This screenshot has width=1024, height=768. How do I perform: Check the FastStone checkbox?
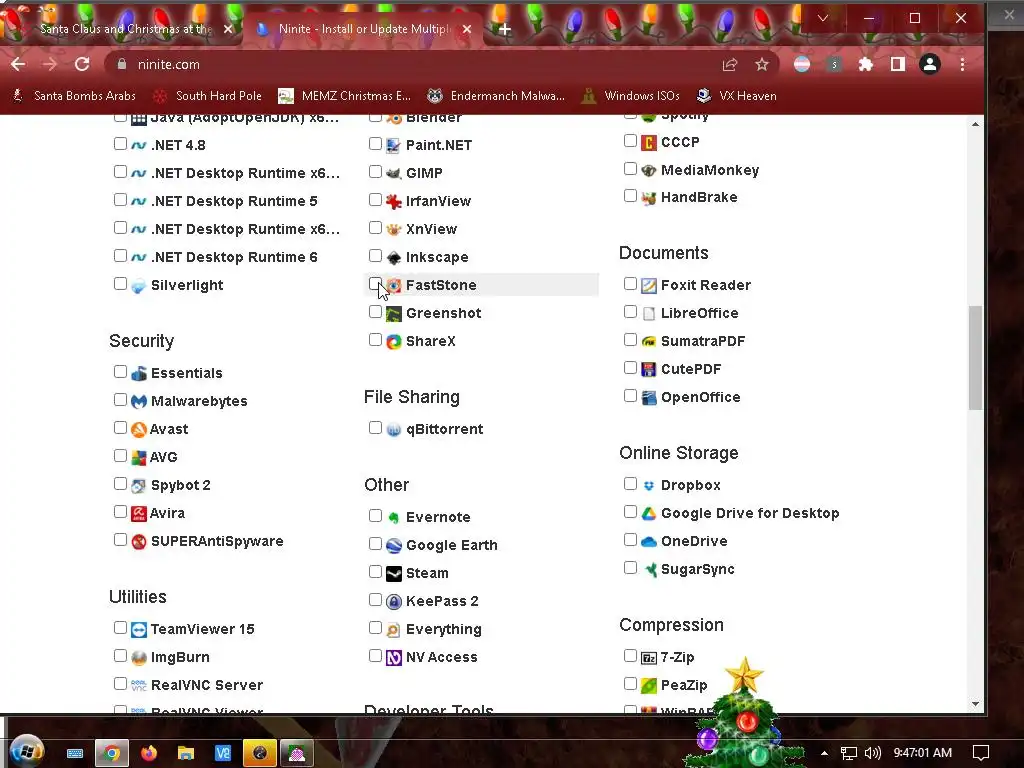tap(375, 283)
